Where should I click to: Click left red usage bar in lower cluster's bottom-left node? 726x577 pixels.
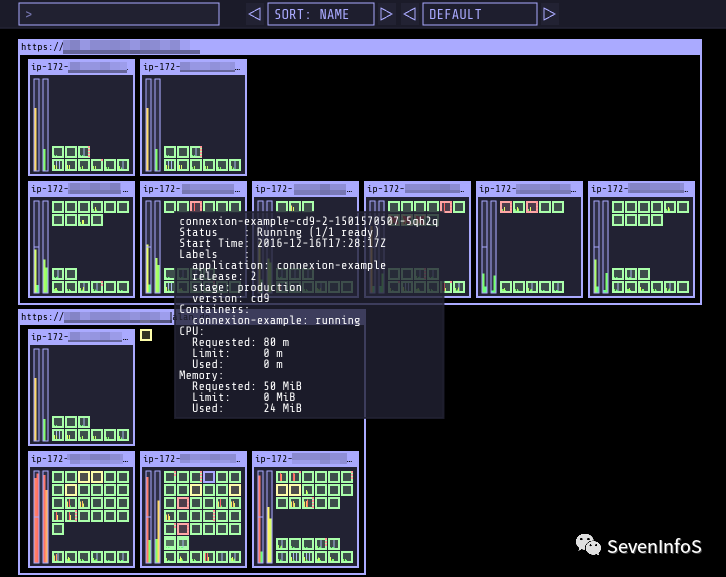(36, 518)
